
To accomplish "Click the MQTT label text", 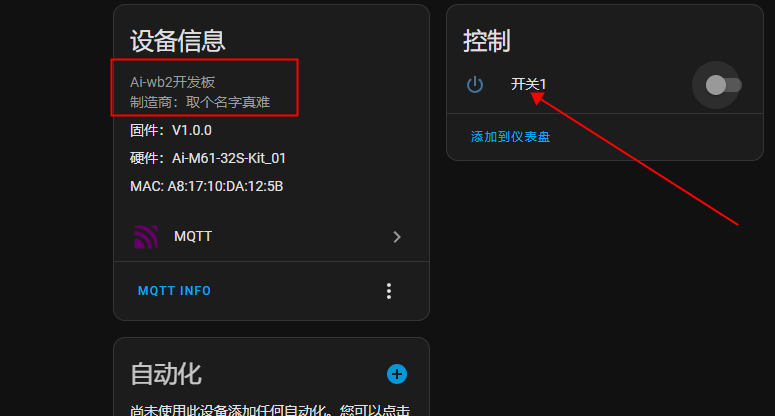I will (x=193, y=236).
